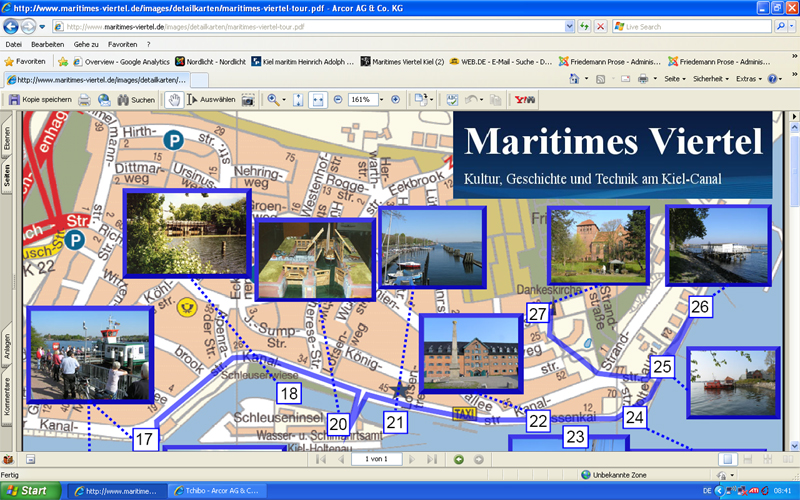Open the zoom percentage dropdown arrow
This screenshot has height=500, width=800.
pyautogui.click(x=382, y=100)
